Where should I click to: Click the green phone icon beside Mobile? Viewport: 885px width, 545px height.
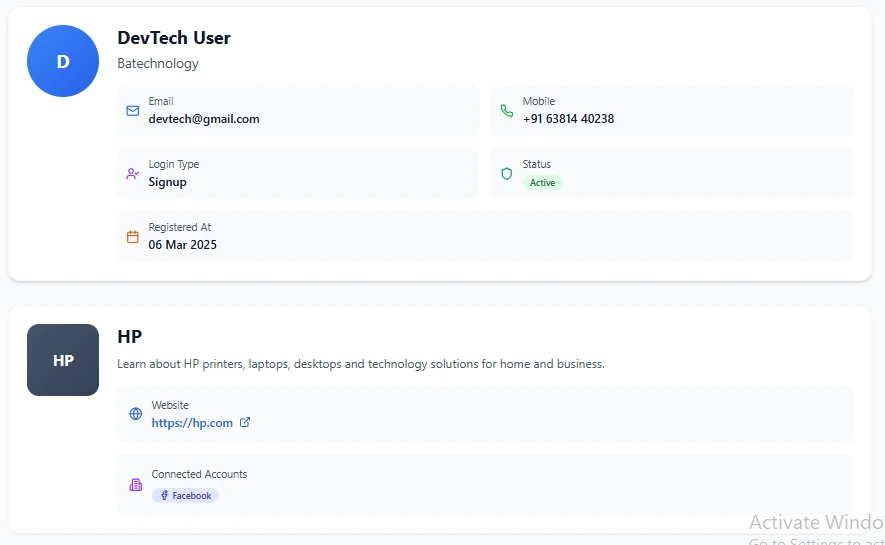coord(507,111)
